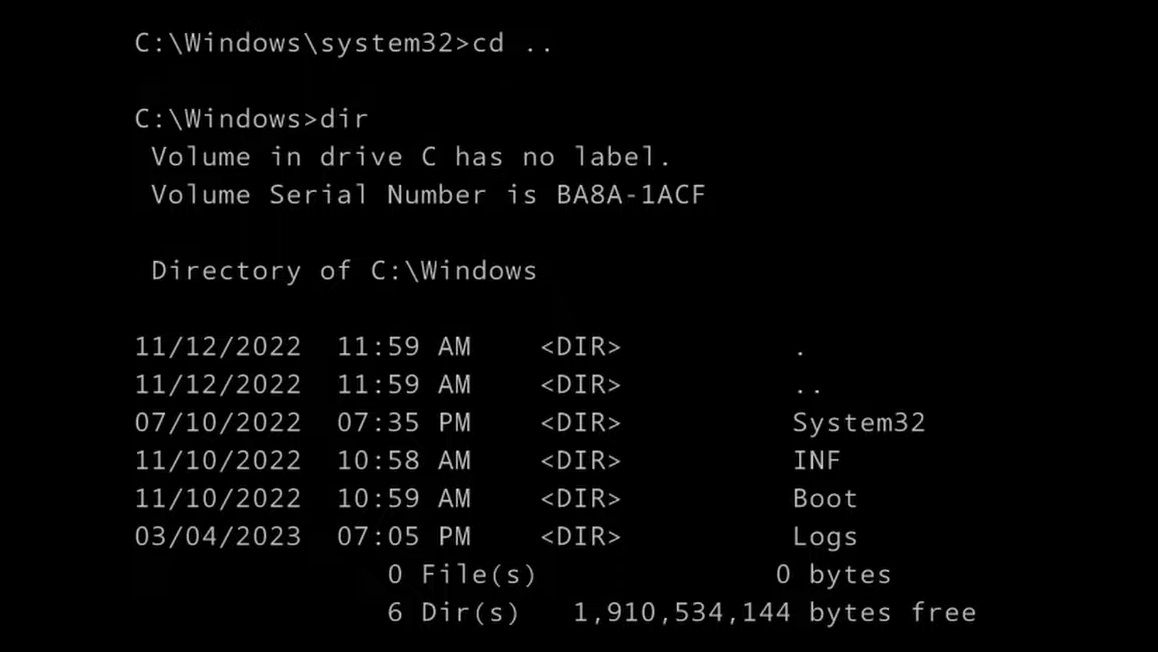Click the 07:35 PM timestamp

coord(403,423)
